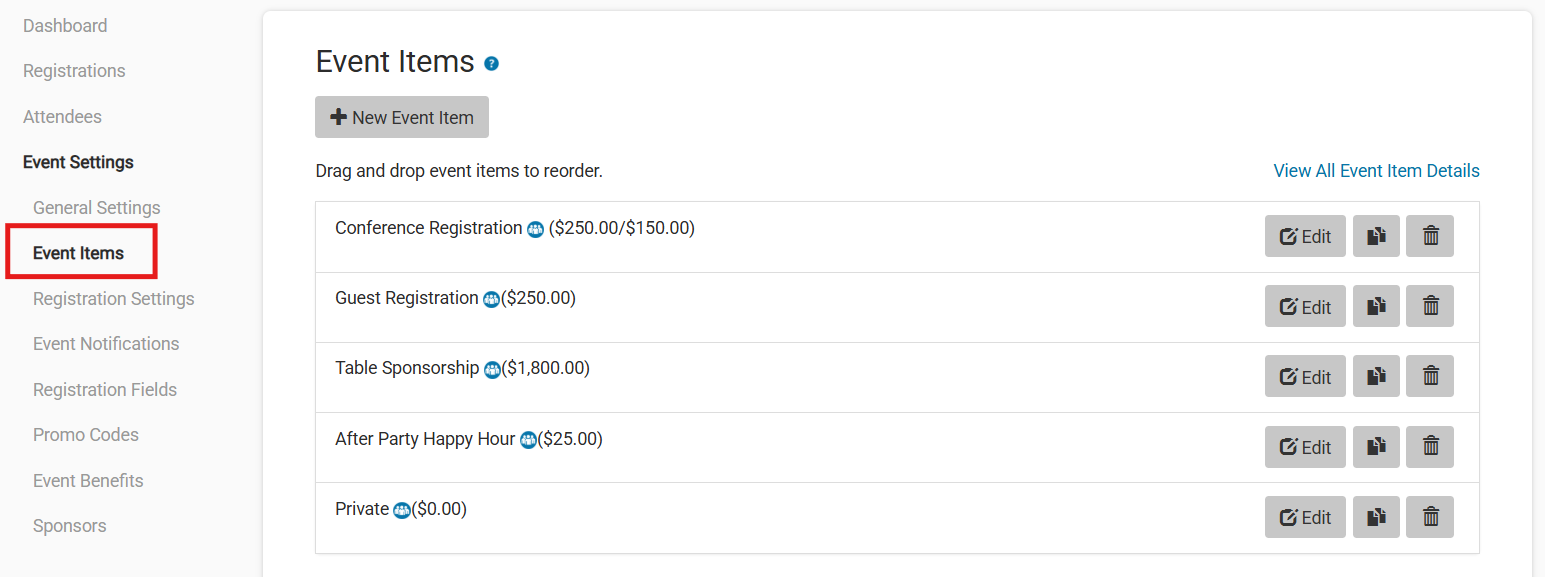Viewport: 1545px width, 577px height.
Task: Open View All Event Item Details link
Action: (1376, 171)
